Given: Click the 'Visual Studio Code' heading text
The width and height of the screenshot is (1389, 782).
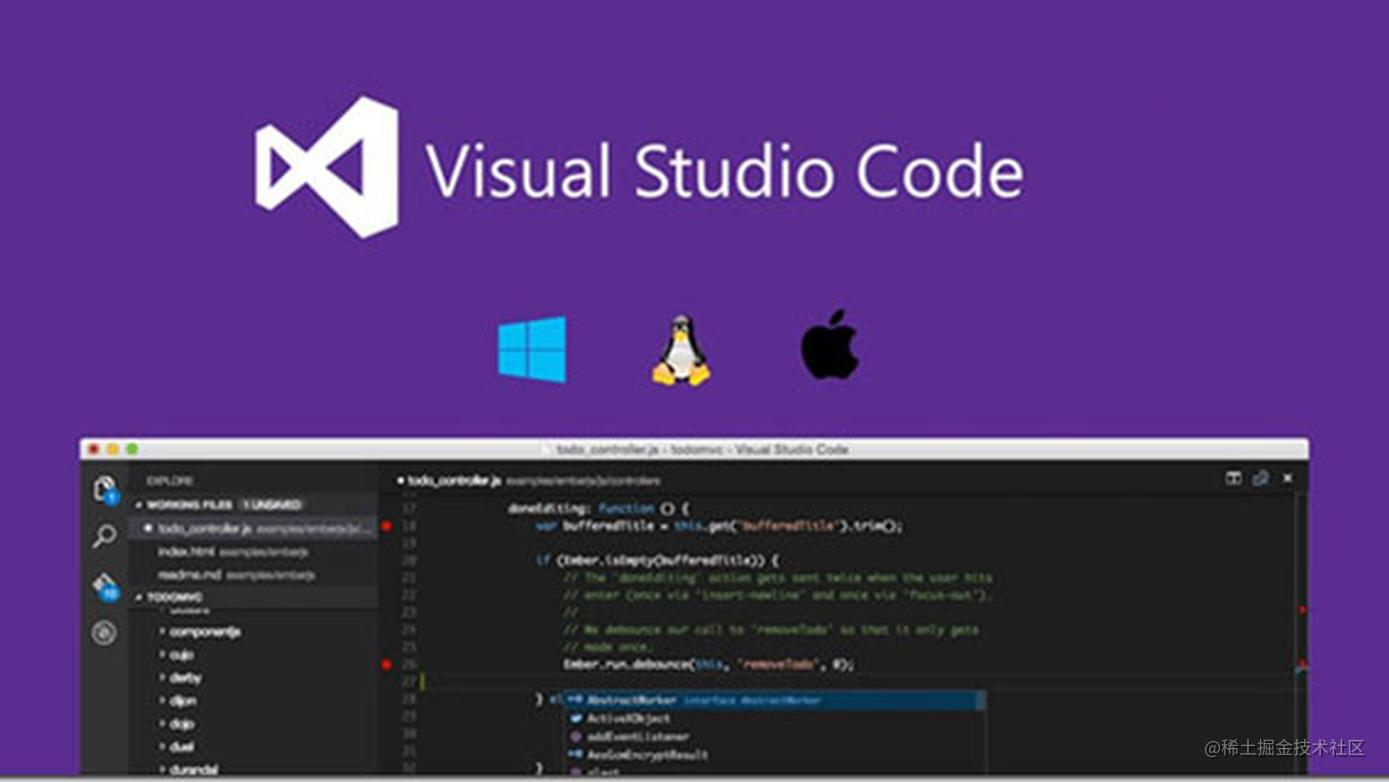Looking at the screenshot, I should pos(725,171).
